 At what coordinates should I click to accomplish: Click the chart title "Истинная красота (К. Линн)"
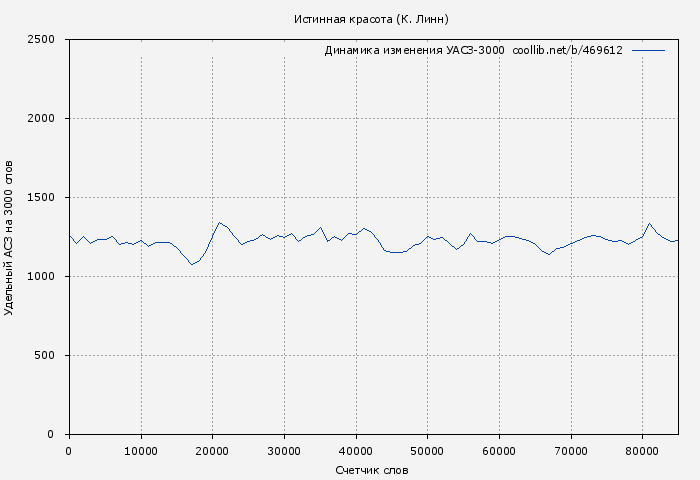pyautogui.click(x=371, y=19)
